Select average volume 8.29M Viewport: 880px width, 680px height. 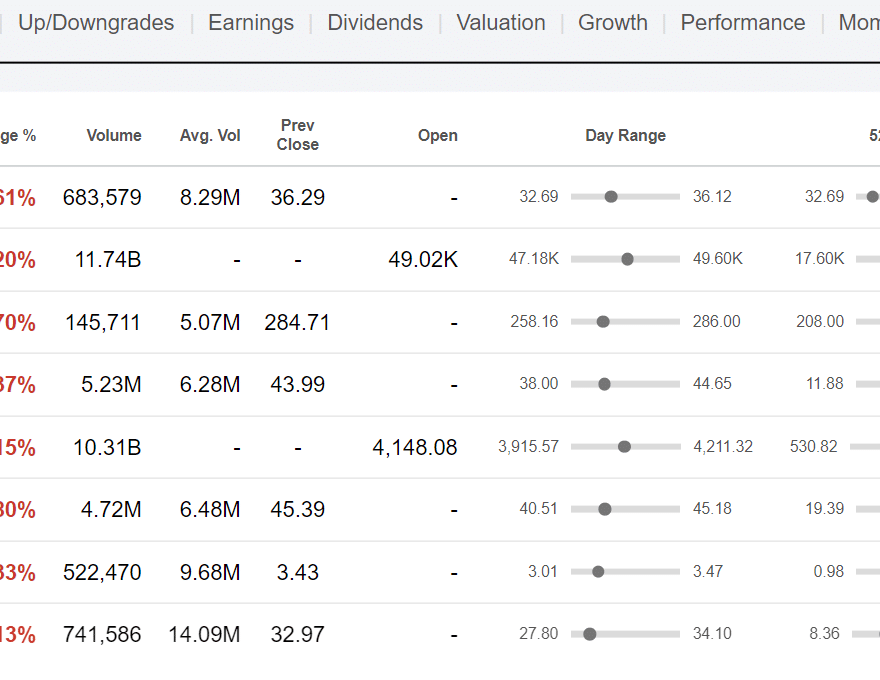click(x=210, y=197)
